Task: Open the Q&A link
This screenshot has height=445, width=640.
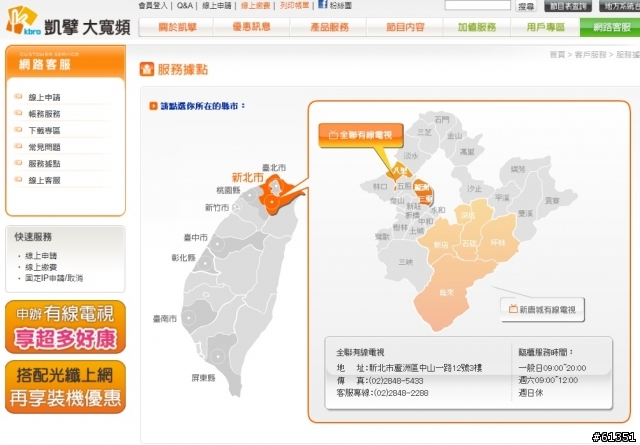Action: click(184, 5)
